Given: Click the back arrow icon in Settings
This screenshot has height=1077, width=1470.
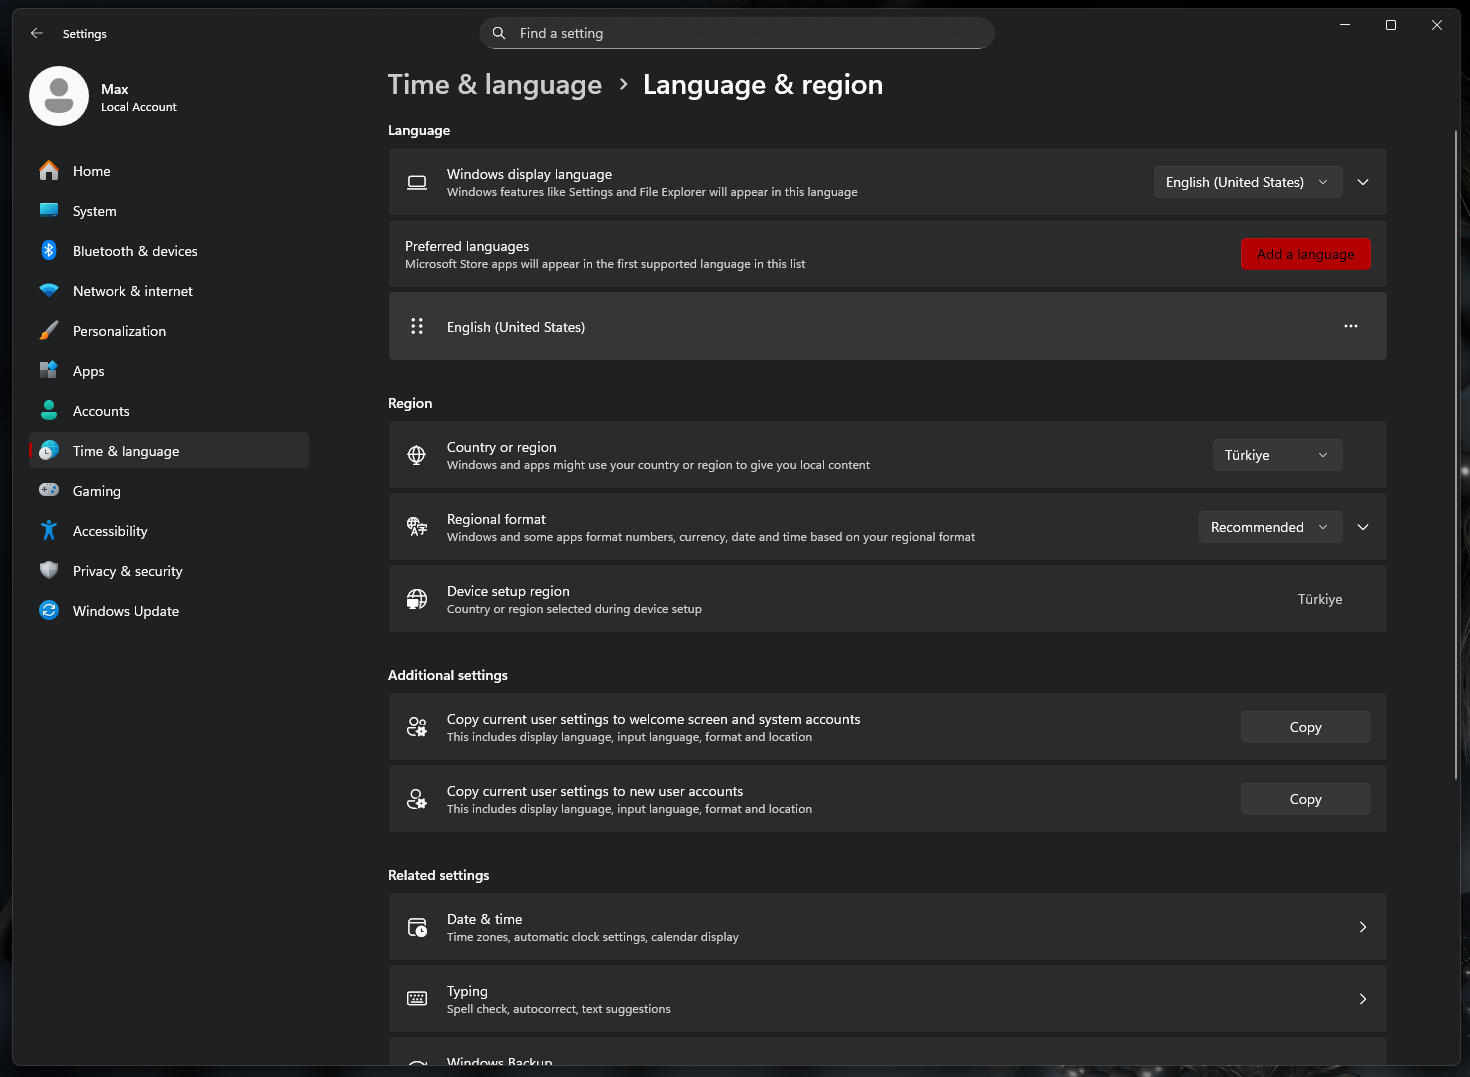Looking at the screenshot, I should pyautogui.click(x=37, y=33).
